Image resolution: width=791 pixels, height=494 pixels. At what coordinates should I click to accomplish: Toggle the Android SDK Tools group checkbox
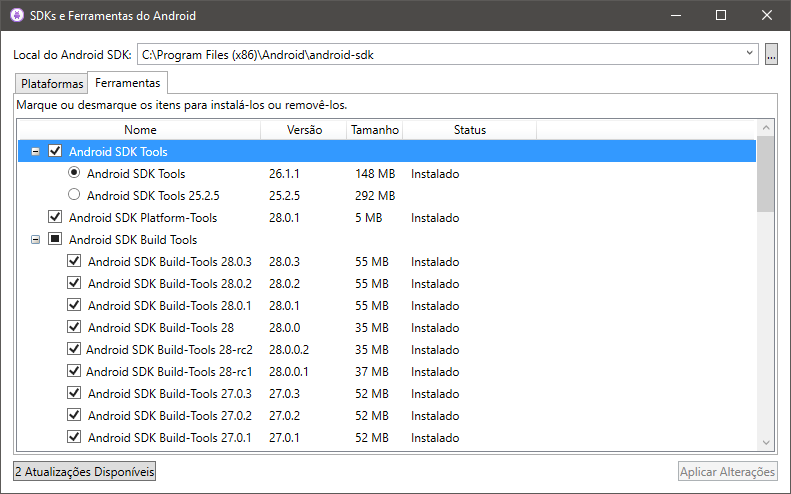click(55, 151)
